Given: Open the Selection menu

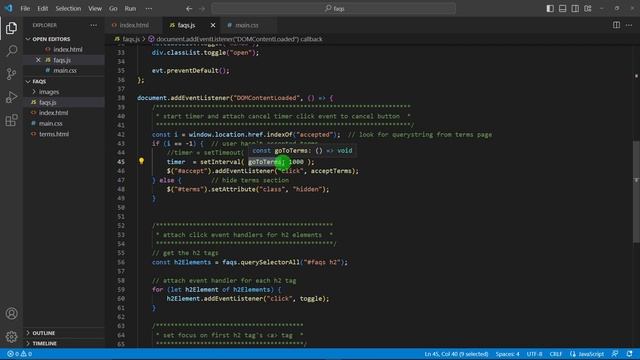Looking at the screenshot, I should click(68, 9).
